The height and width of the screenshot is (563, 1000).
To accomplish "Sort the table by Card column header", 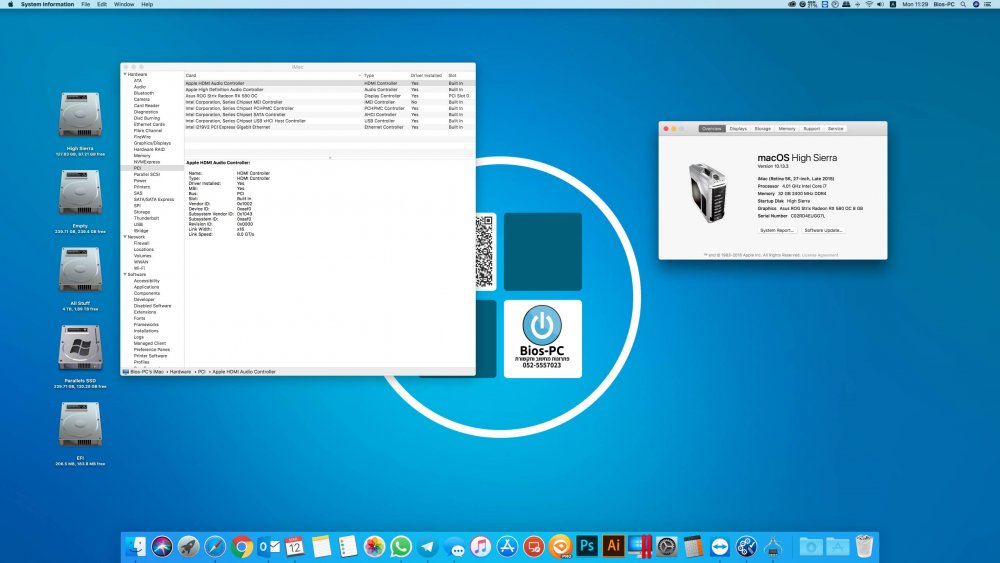I will click(x=272, y=75).
